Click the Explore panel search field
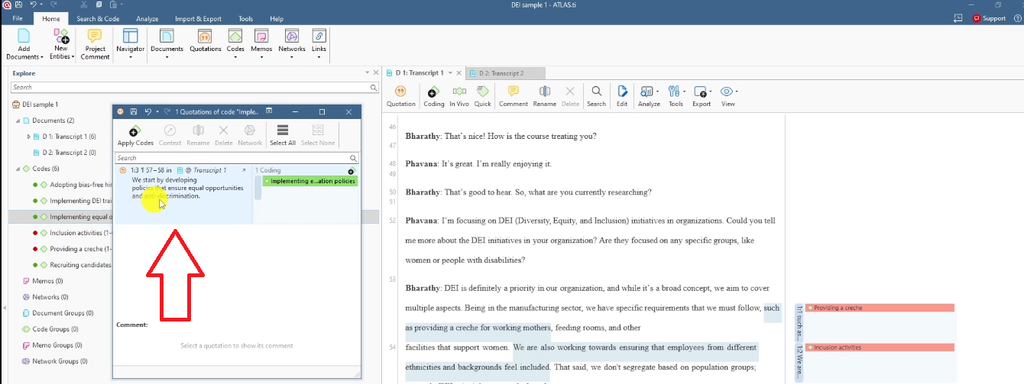 (x=195, y=87)
